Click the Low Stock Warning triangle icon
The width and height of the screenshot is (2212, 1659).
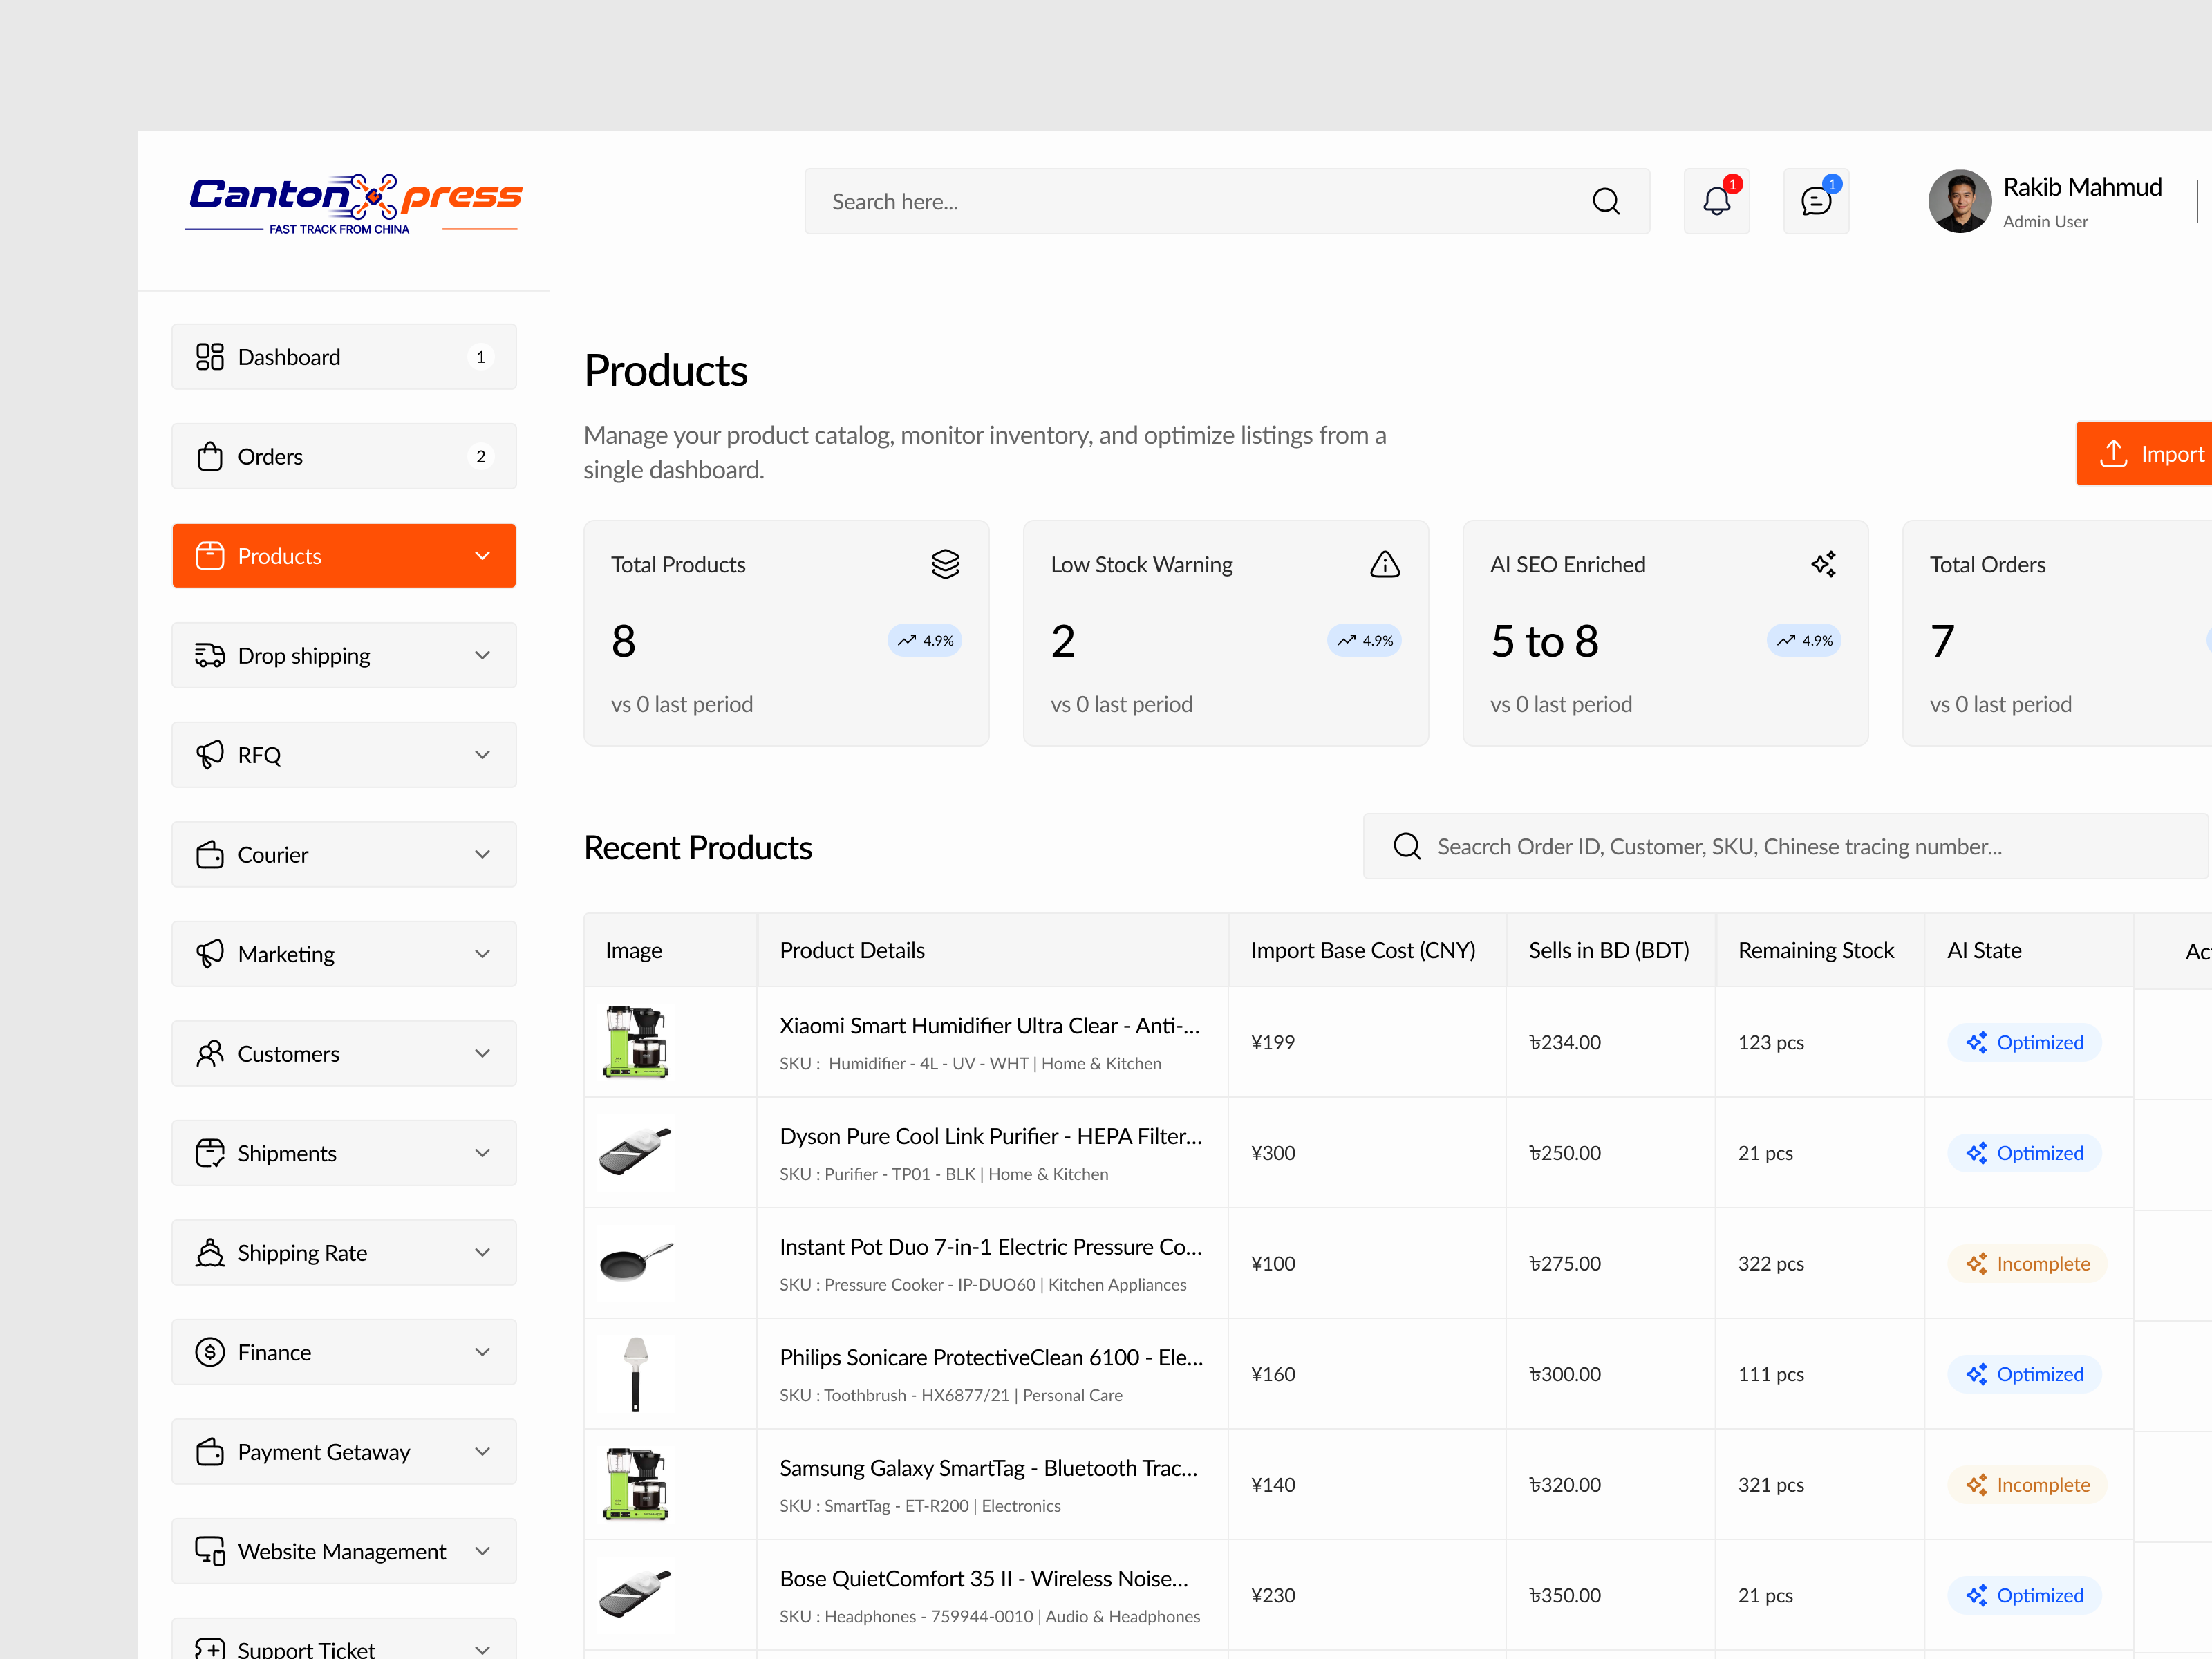tap(1385, 564)
